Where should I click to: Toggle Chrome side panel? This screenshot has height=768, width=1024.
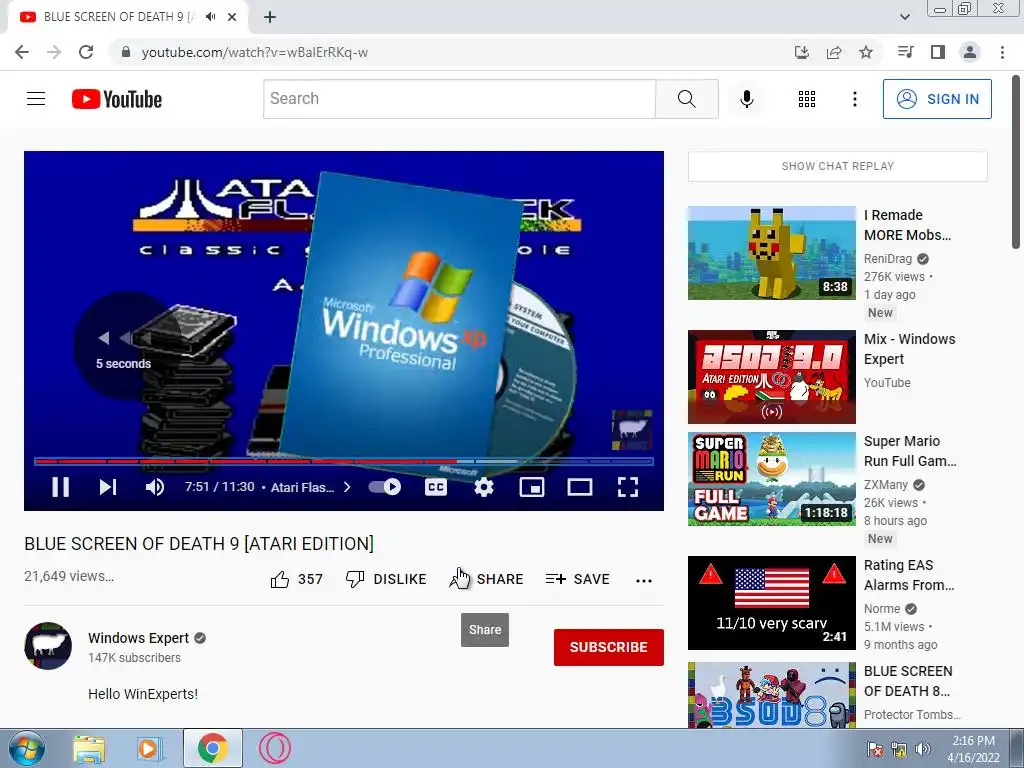(938, 52)
